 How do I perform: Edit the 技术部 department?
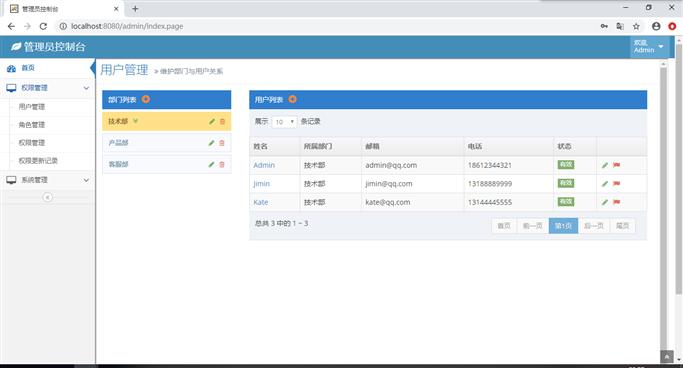(212, 122)
